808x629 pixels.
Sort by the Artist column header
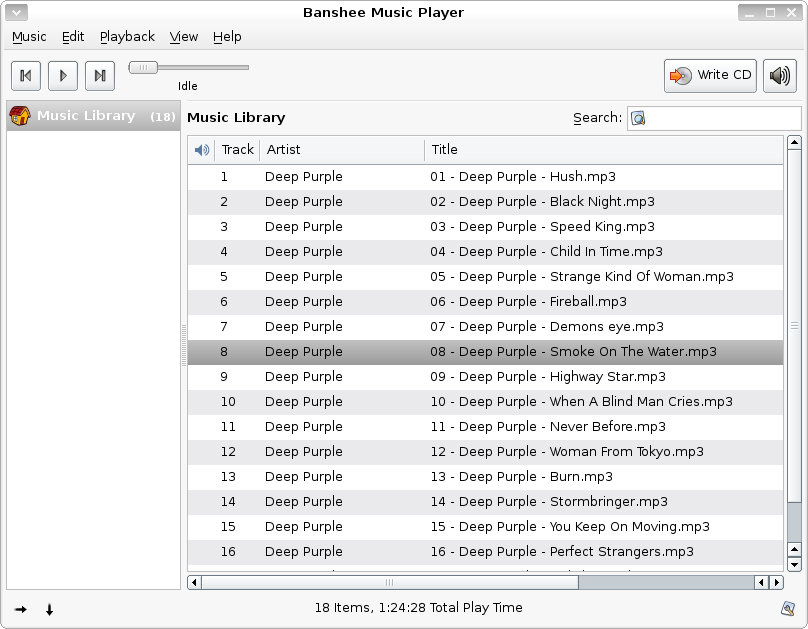[x=342, y=150]
